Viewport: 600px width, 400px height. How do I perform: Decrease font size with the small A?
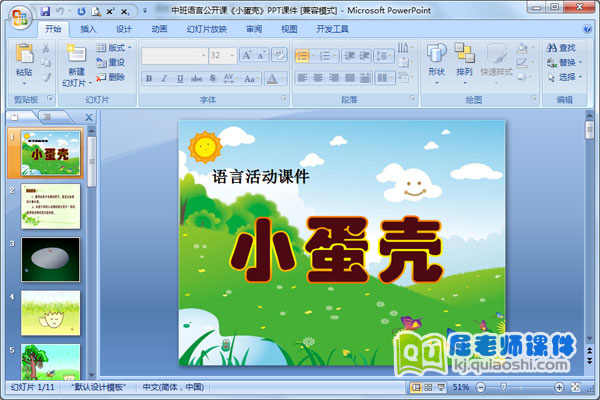(x=262, y=56)
